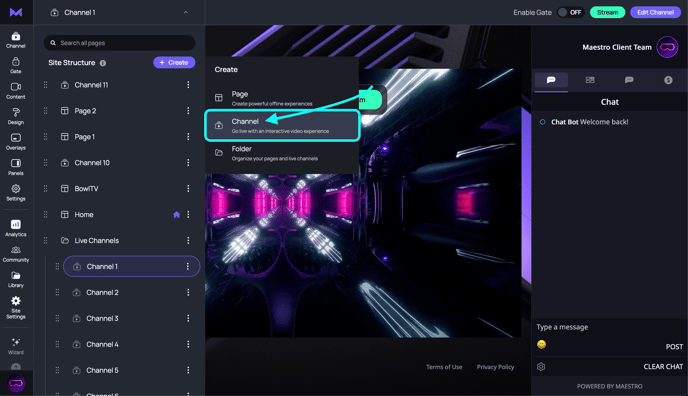
Task: Switch to the second chat bubble tab
Action: [629, 80]
